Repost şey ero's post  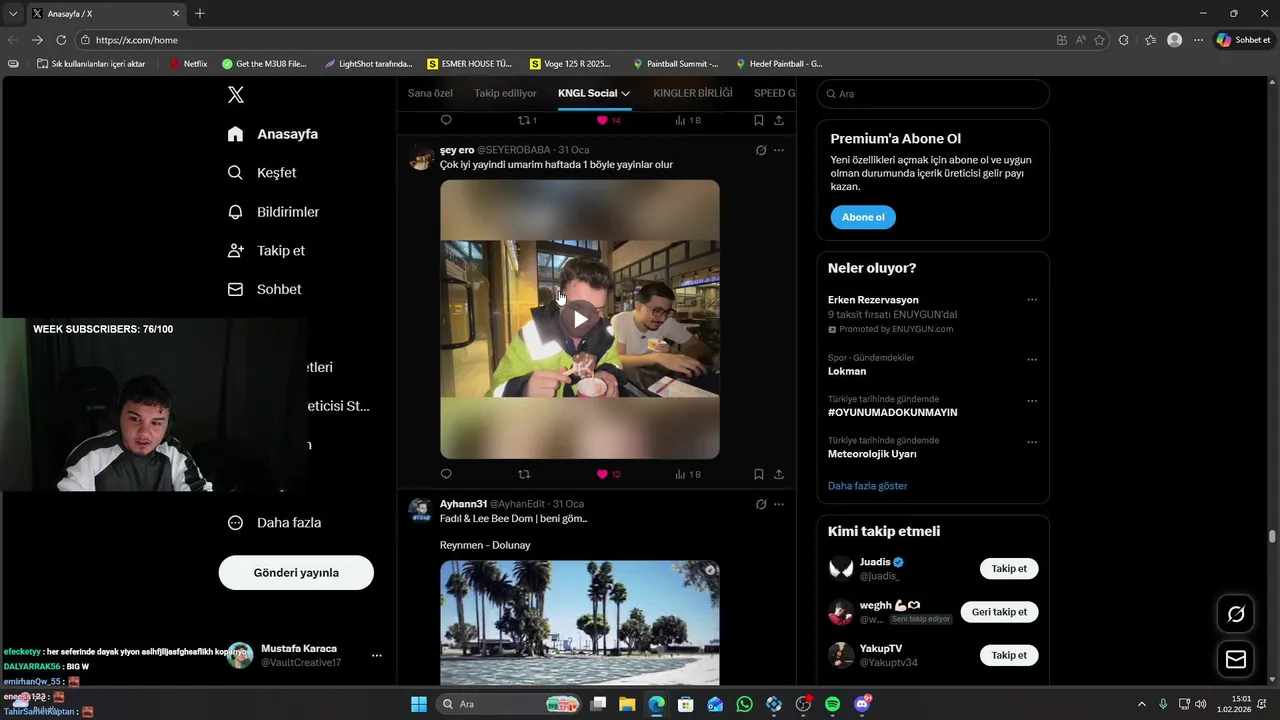[524, 474]
